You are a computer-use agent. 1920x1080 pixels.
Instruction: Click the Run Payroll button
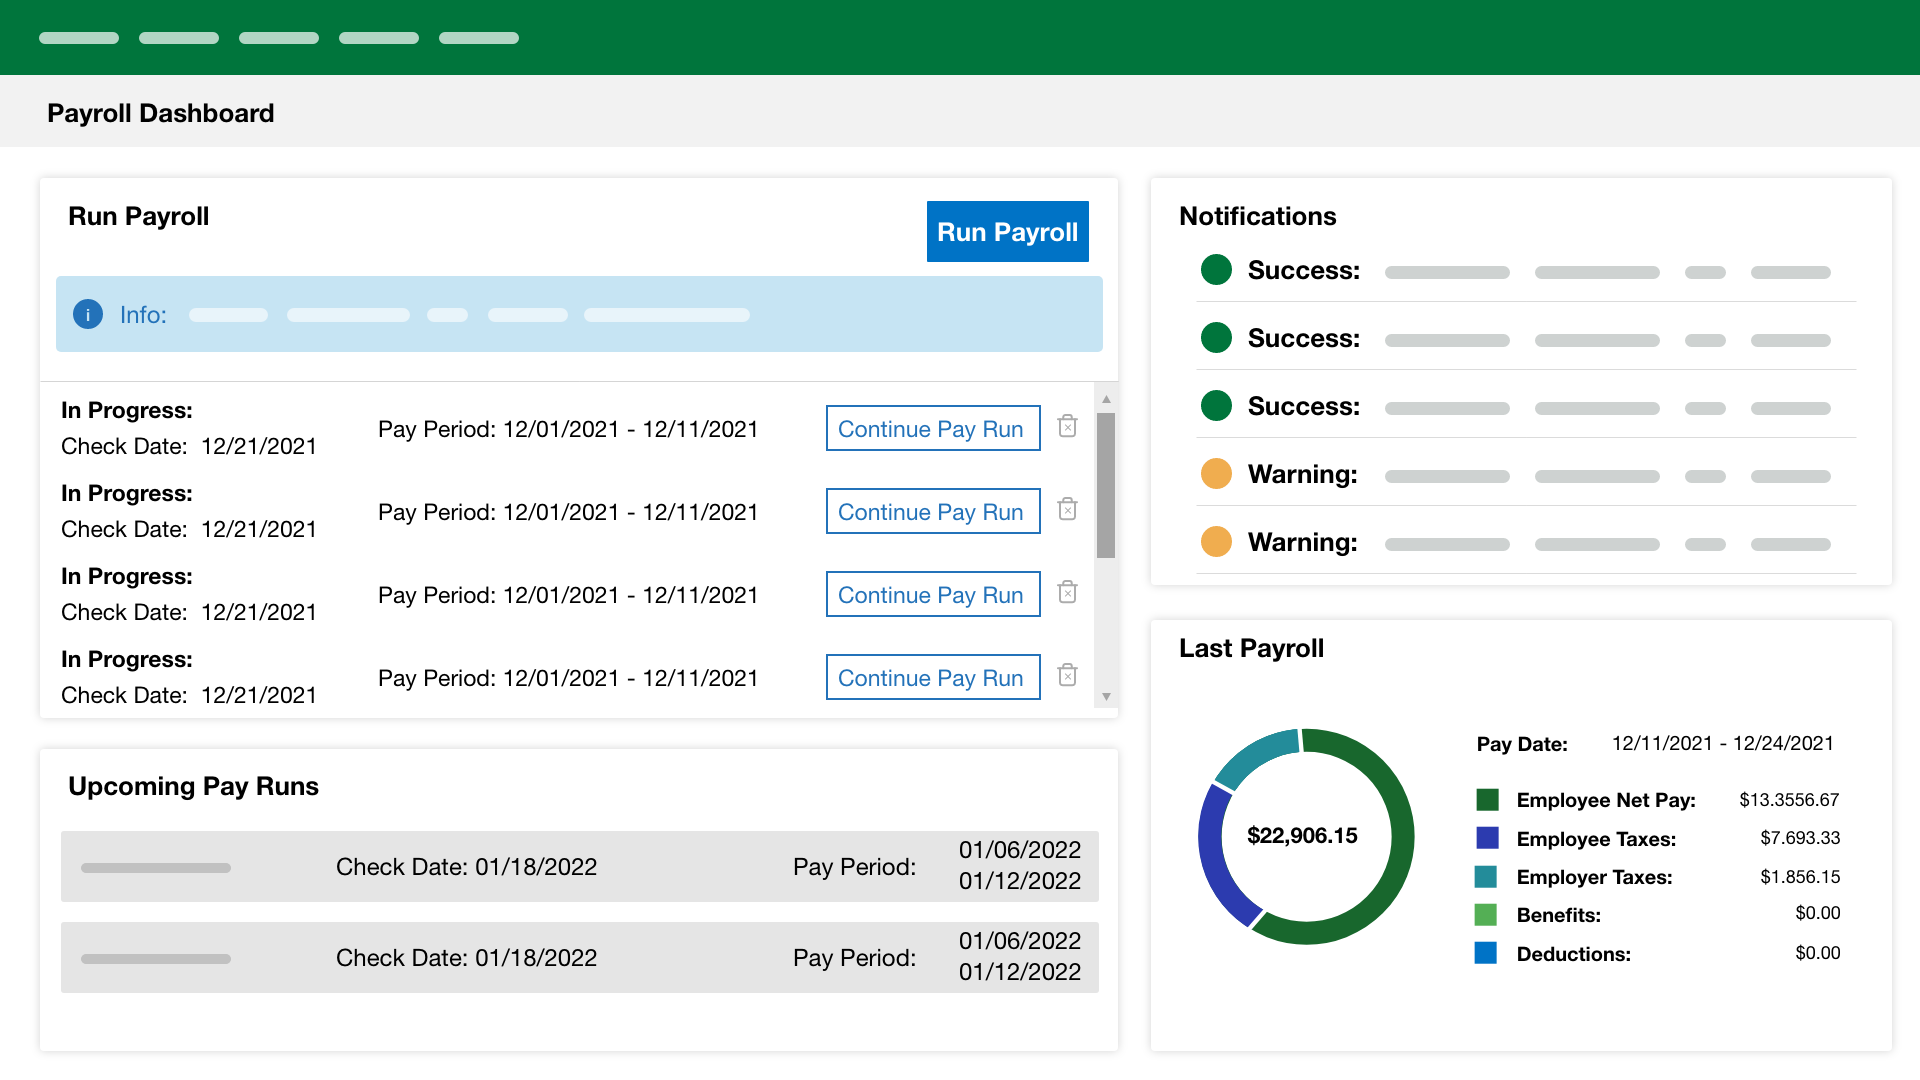pos(1007,231)
